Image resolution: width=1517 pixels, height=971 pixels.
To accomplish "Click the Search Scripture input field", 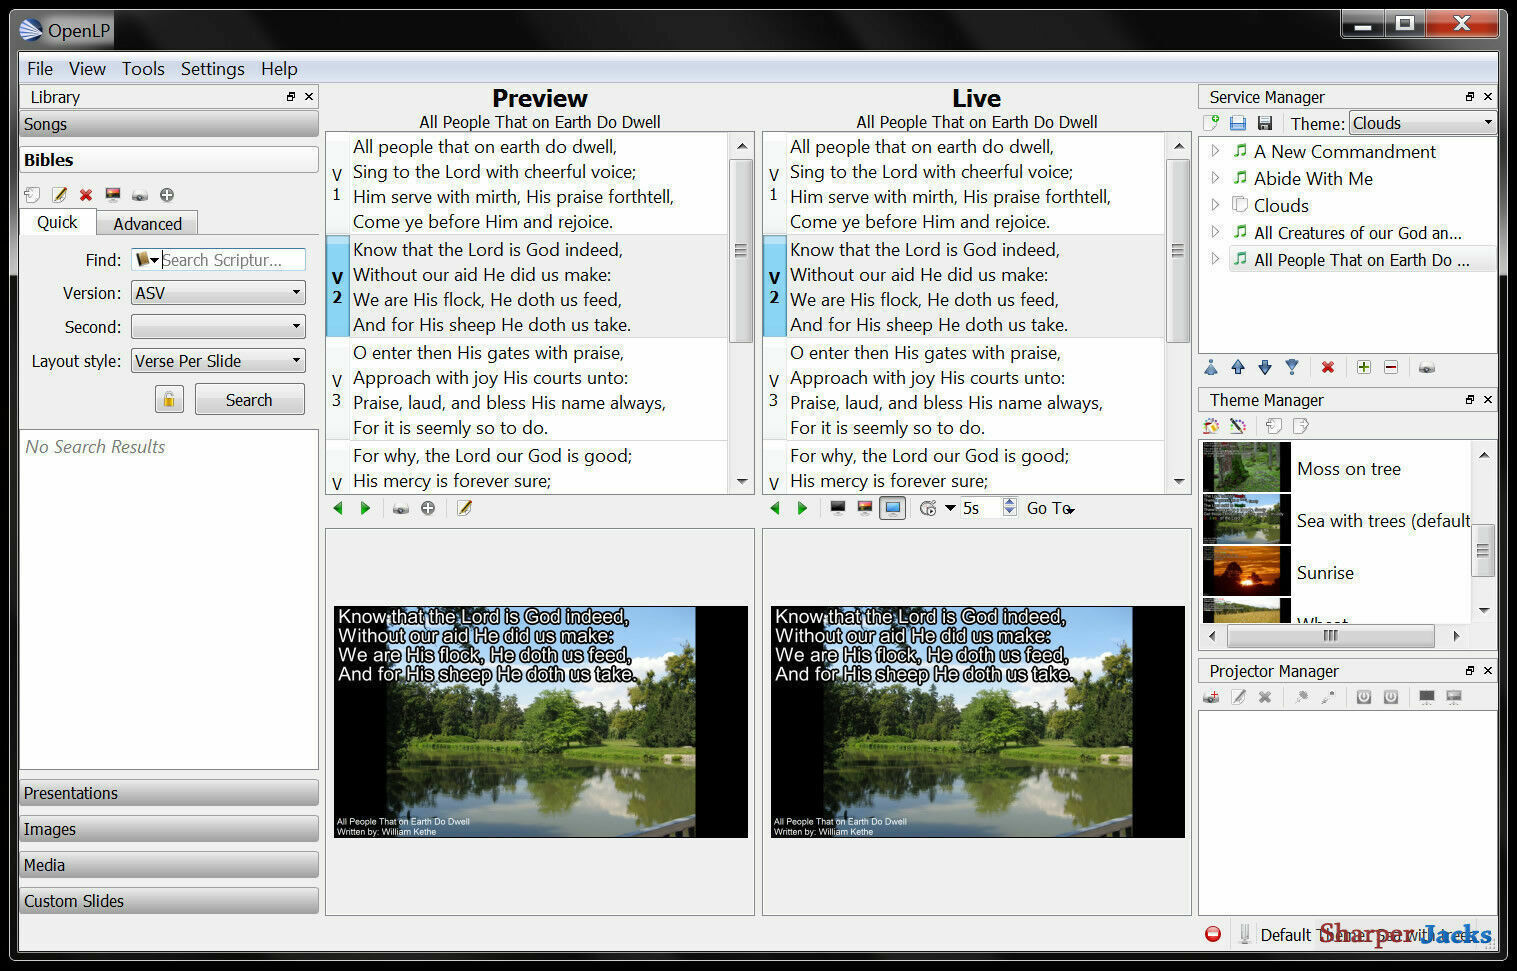I will [x=218, y=260].
